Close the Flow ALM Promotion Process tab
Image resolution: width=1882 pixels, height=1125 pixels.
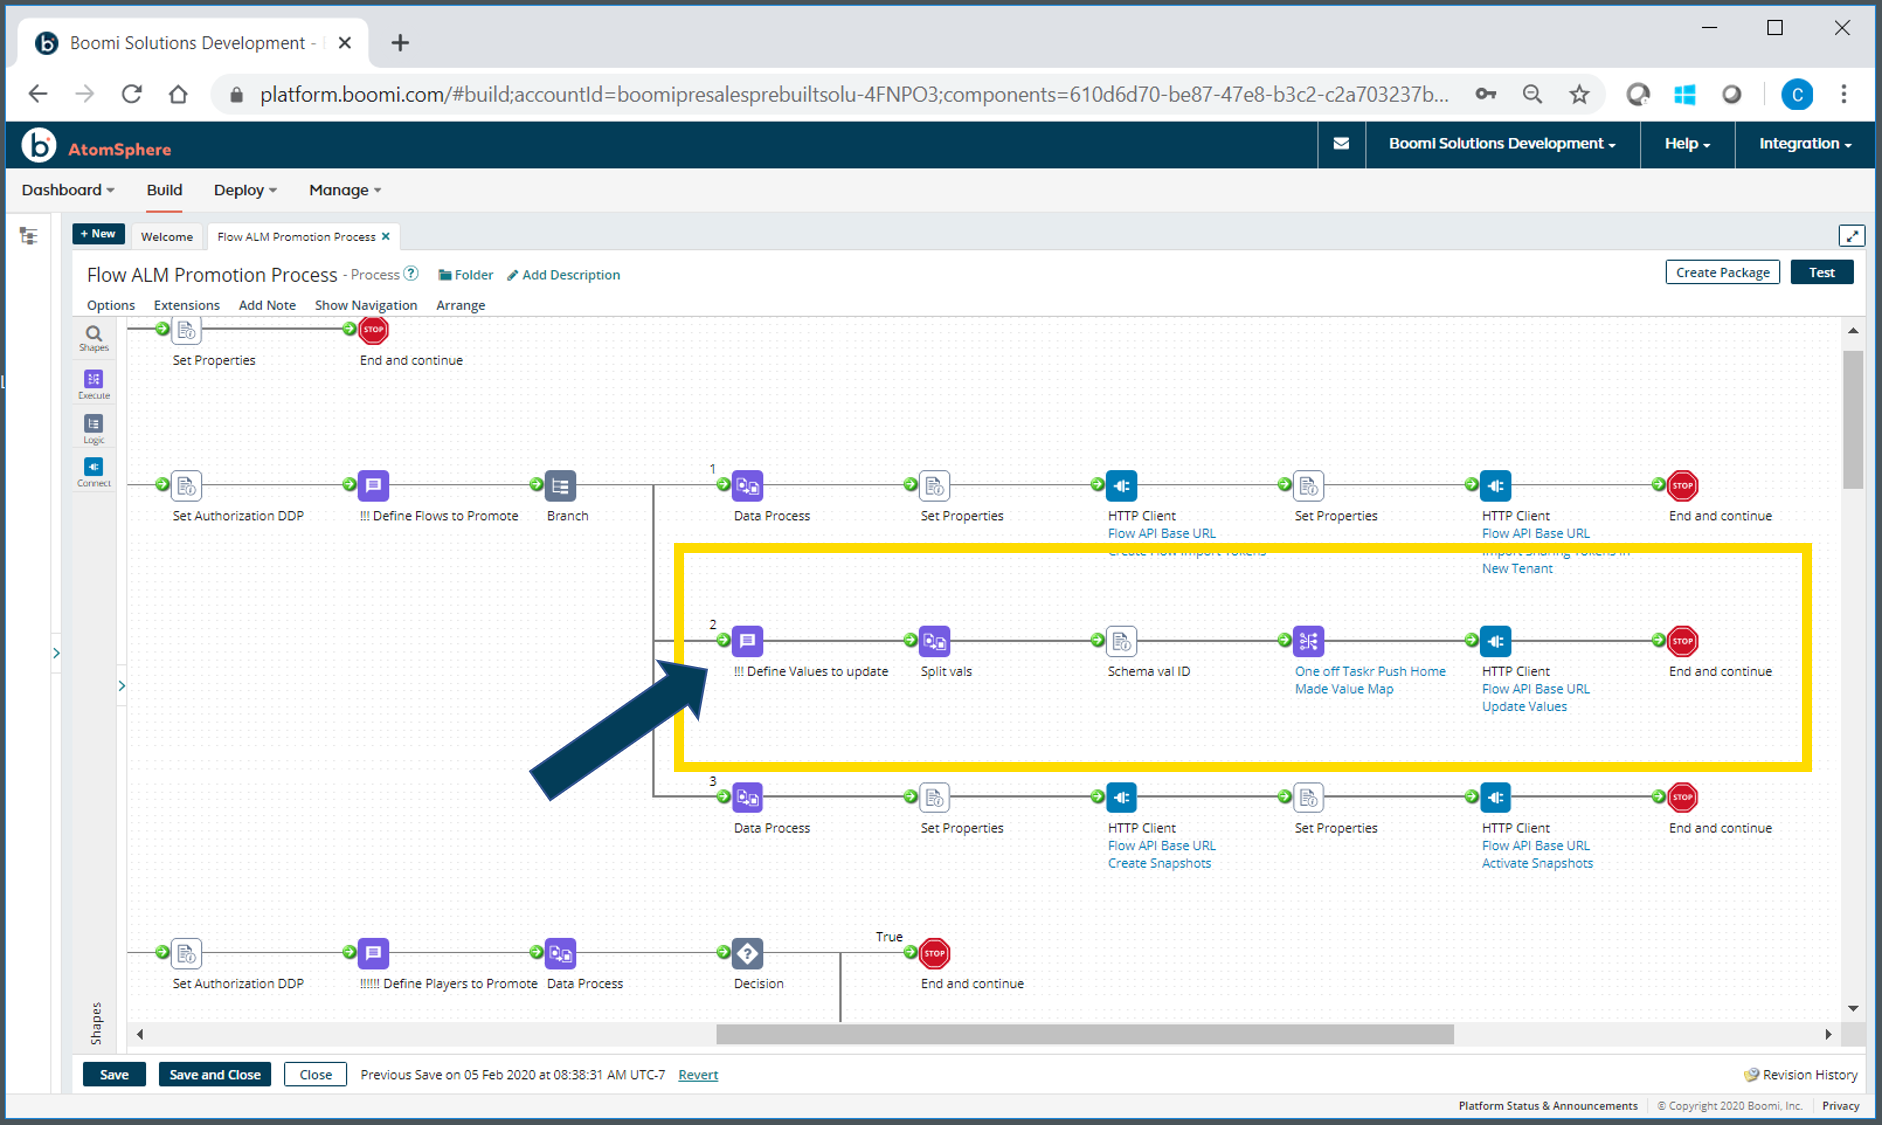point(386,237)
